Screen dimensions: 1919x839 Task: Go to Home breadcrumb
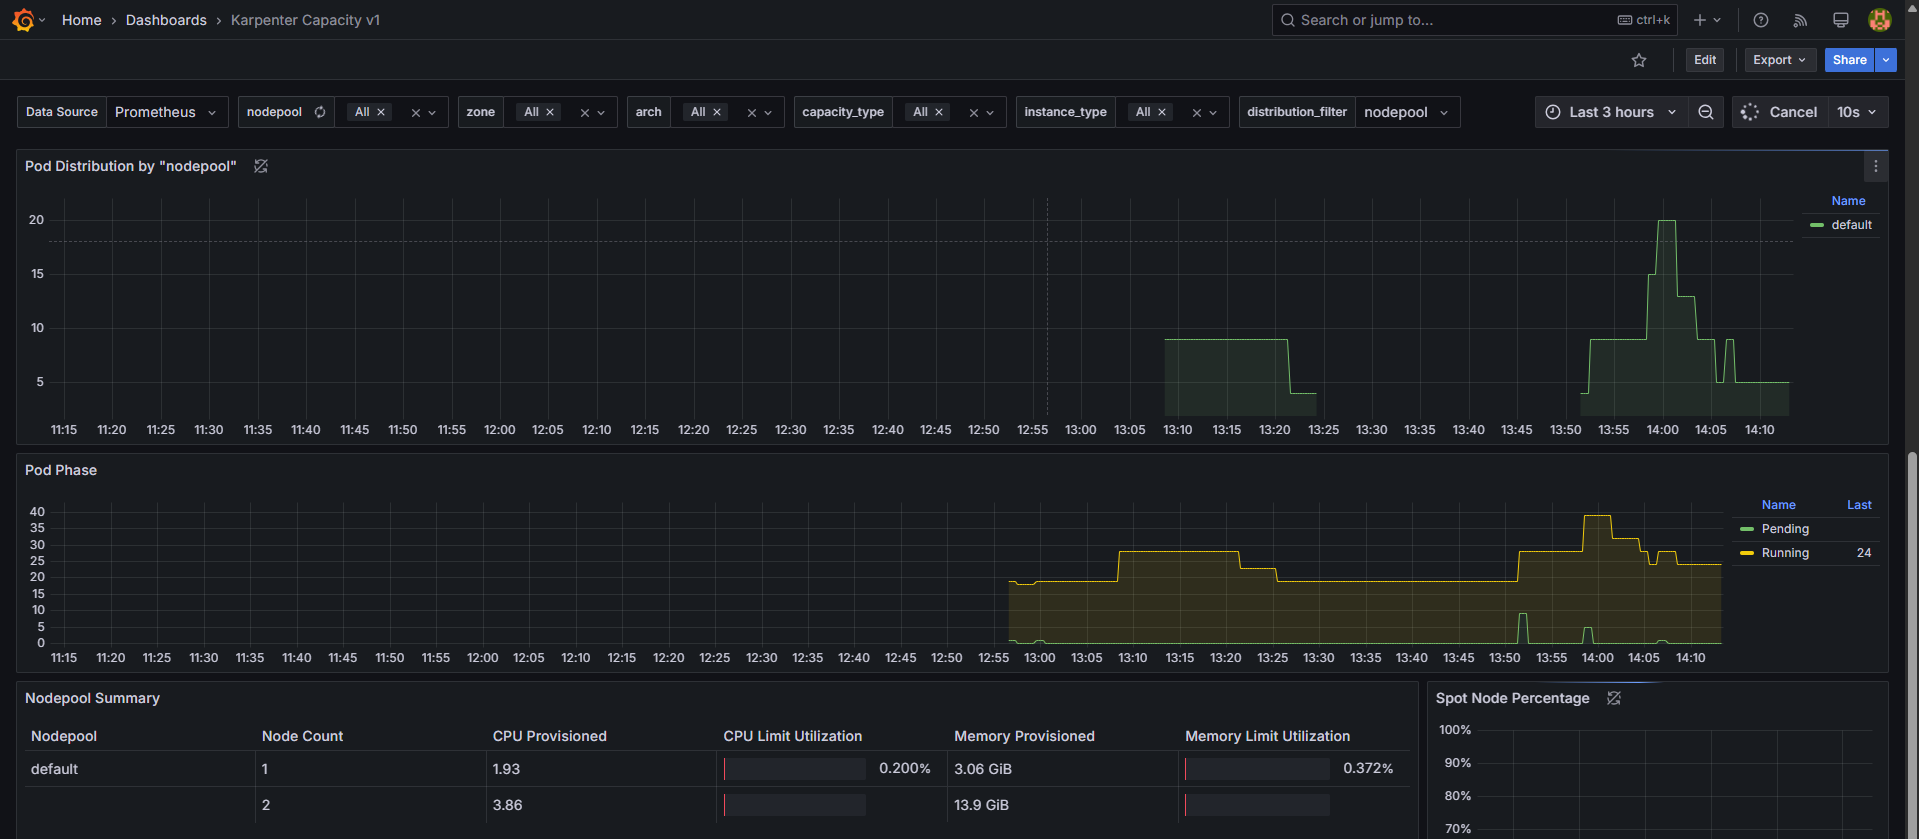(82, 20)
